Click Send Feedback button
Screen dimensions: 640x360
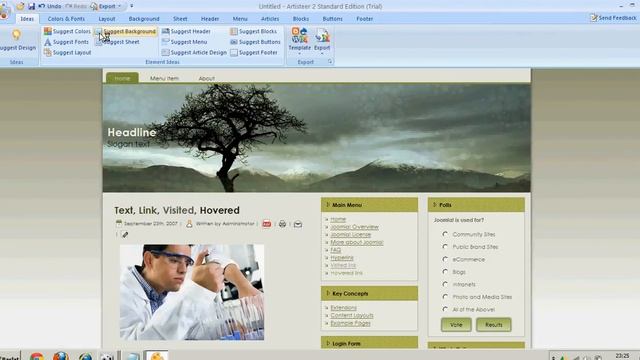coord(613,18)
